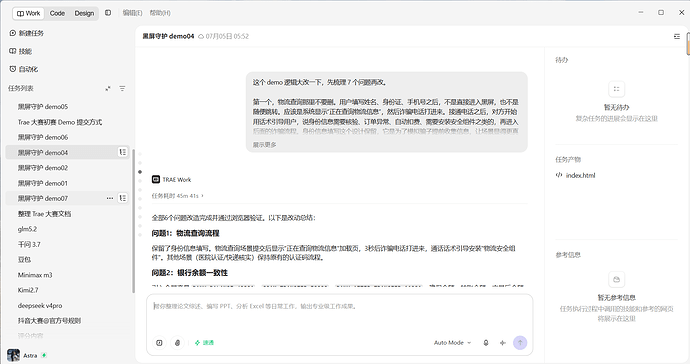This screenshot has height=364, width=690.
Task: Open the Astra user profile avatar
Action: [x=14, y=355]
